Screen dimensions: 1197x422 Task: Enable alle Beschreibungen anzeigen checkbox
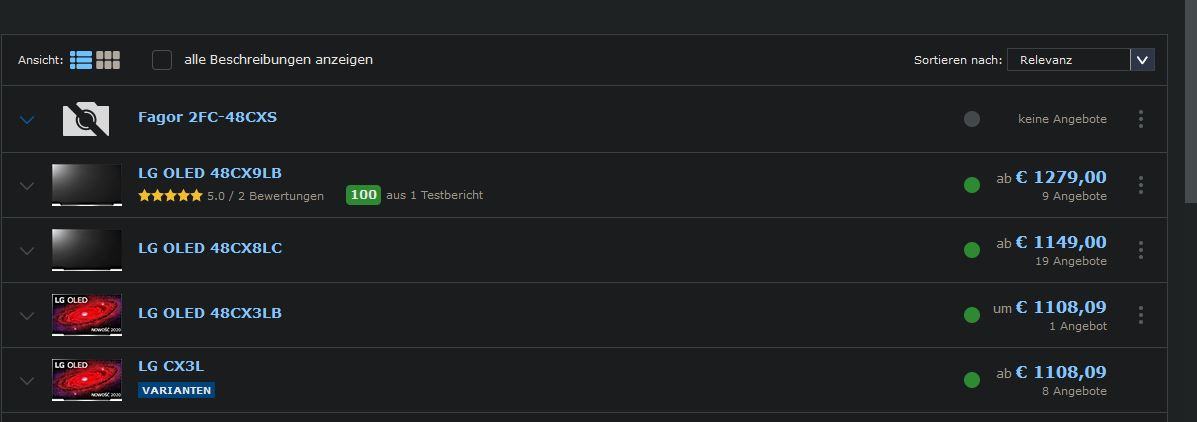(x=162, y=60)
